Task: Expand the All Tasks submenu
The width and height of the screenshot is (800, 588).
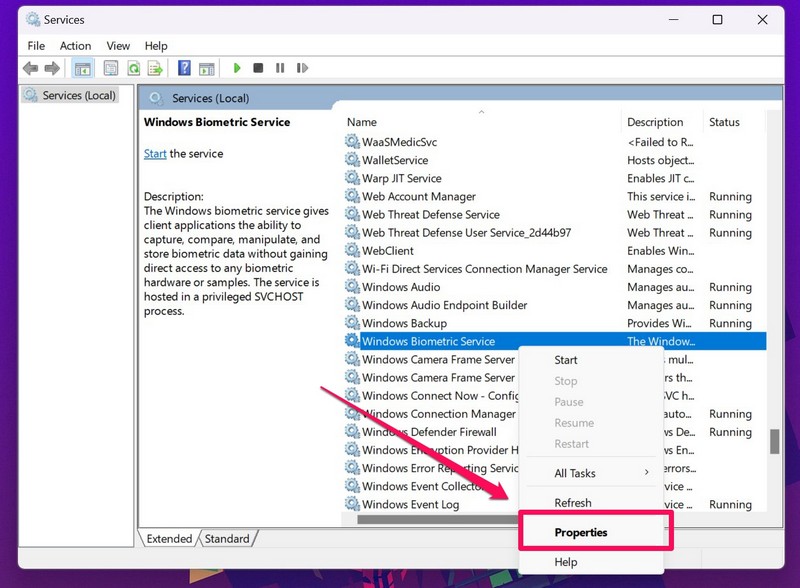Action: point(600,473)
